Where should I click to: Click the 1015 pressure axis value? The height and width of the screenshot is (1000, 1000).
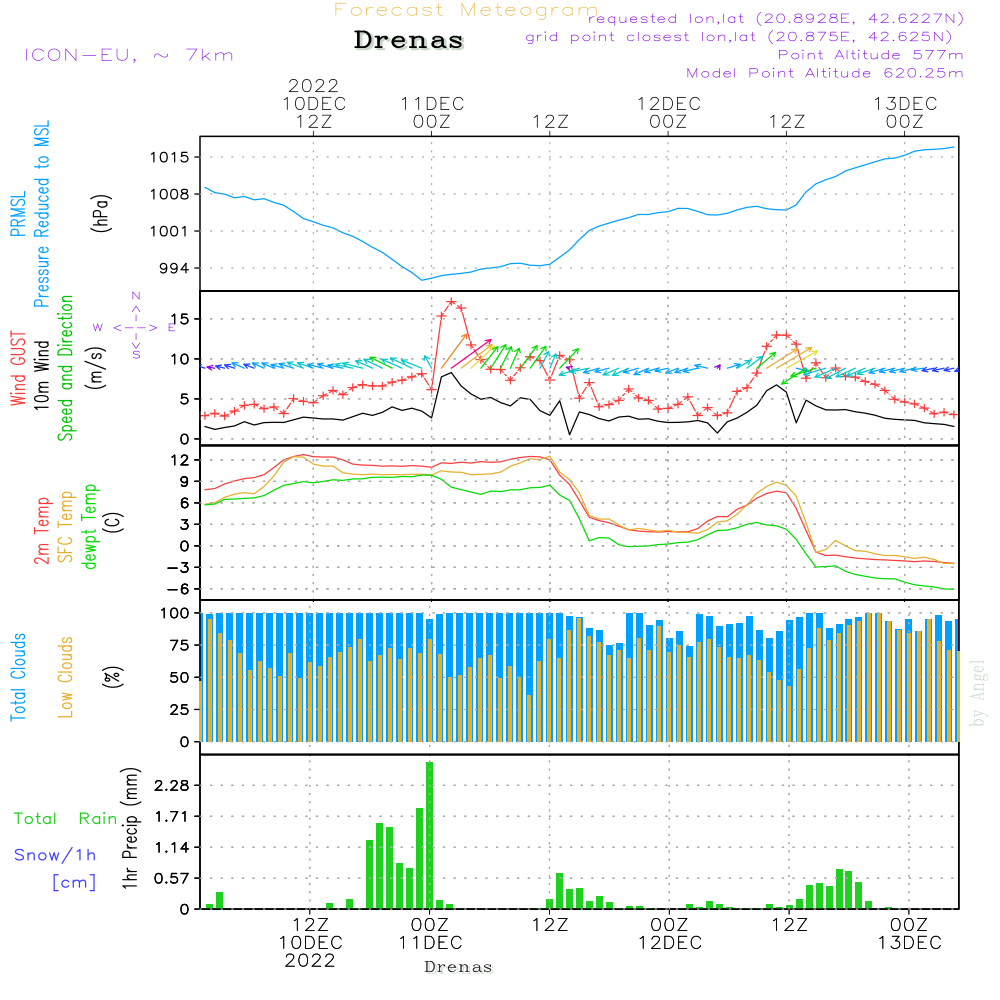(x=170, y=158)
